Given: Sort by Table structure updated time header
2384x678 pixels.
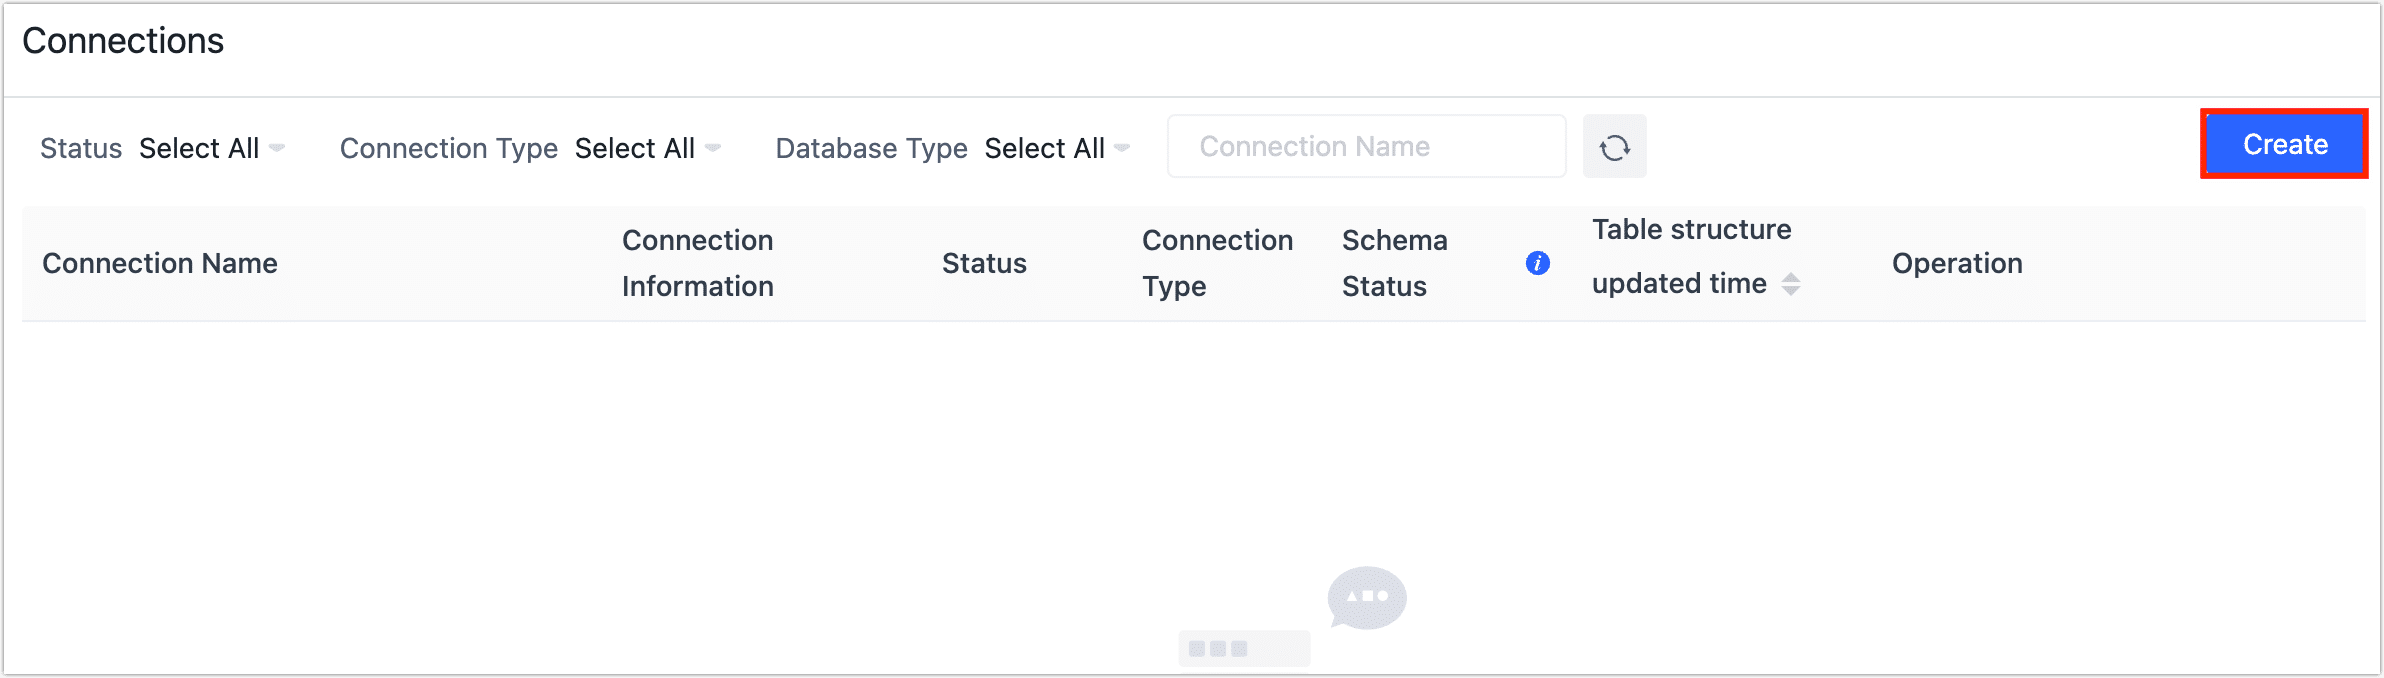Looking at the screenshot, I should click(x=1690, y=256).
